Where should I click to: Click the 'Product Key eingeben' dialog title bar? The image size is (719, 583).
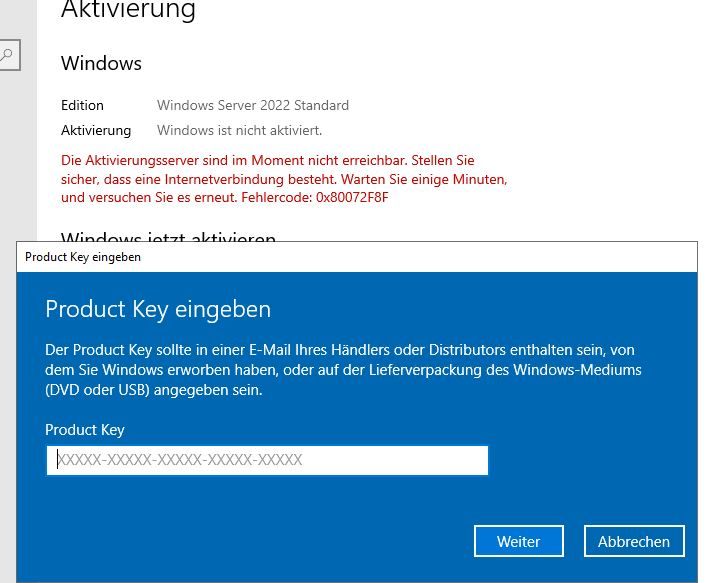pyautogui.click(x=357, y=257)
